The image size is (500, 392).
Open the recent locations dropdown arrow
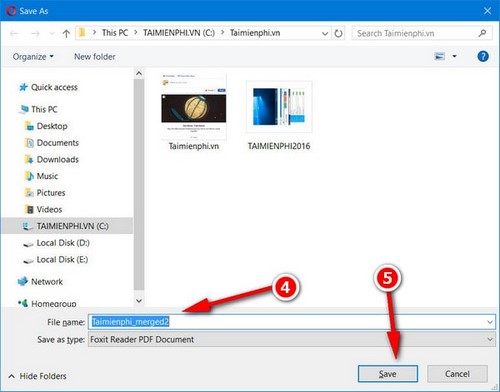pos(52,33)
